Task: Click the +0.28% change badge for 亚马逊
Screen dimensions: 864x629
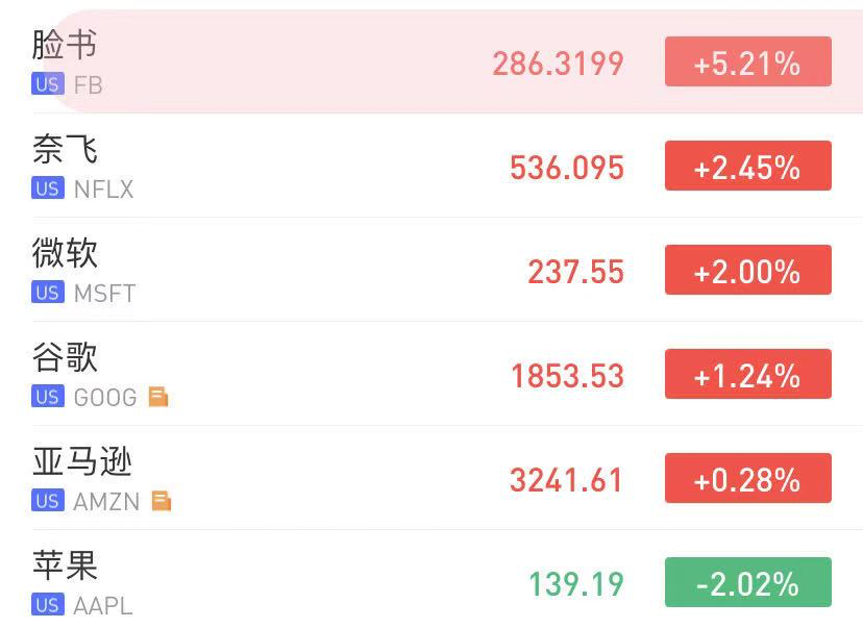Action: point(747,478)
